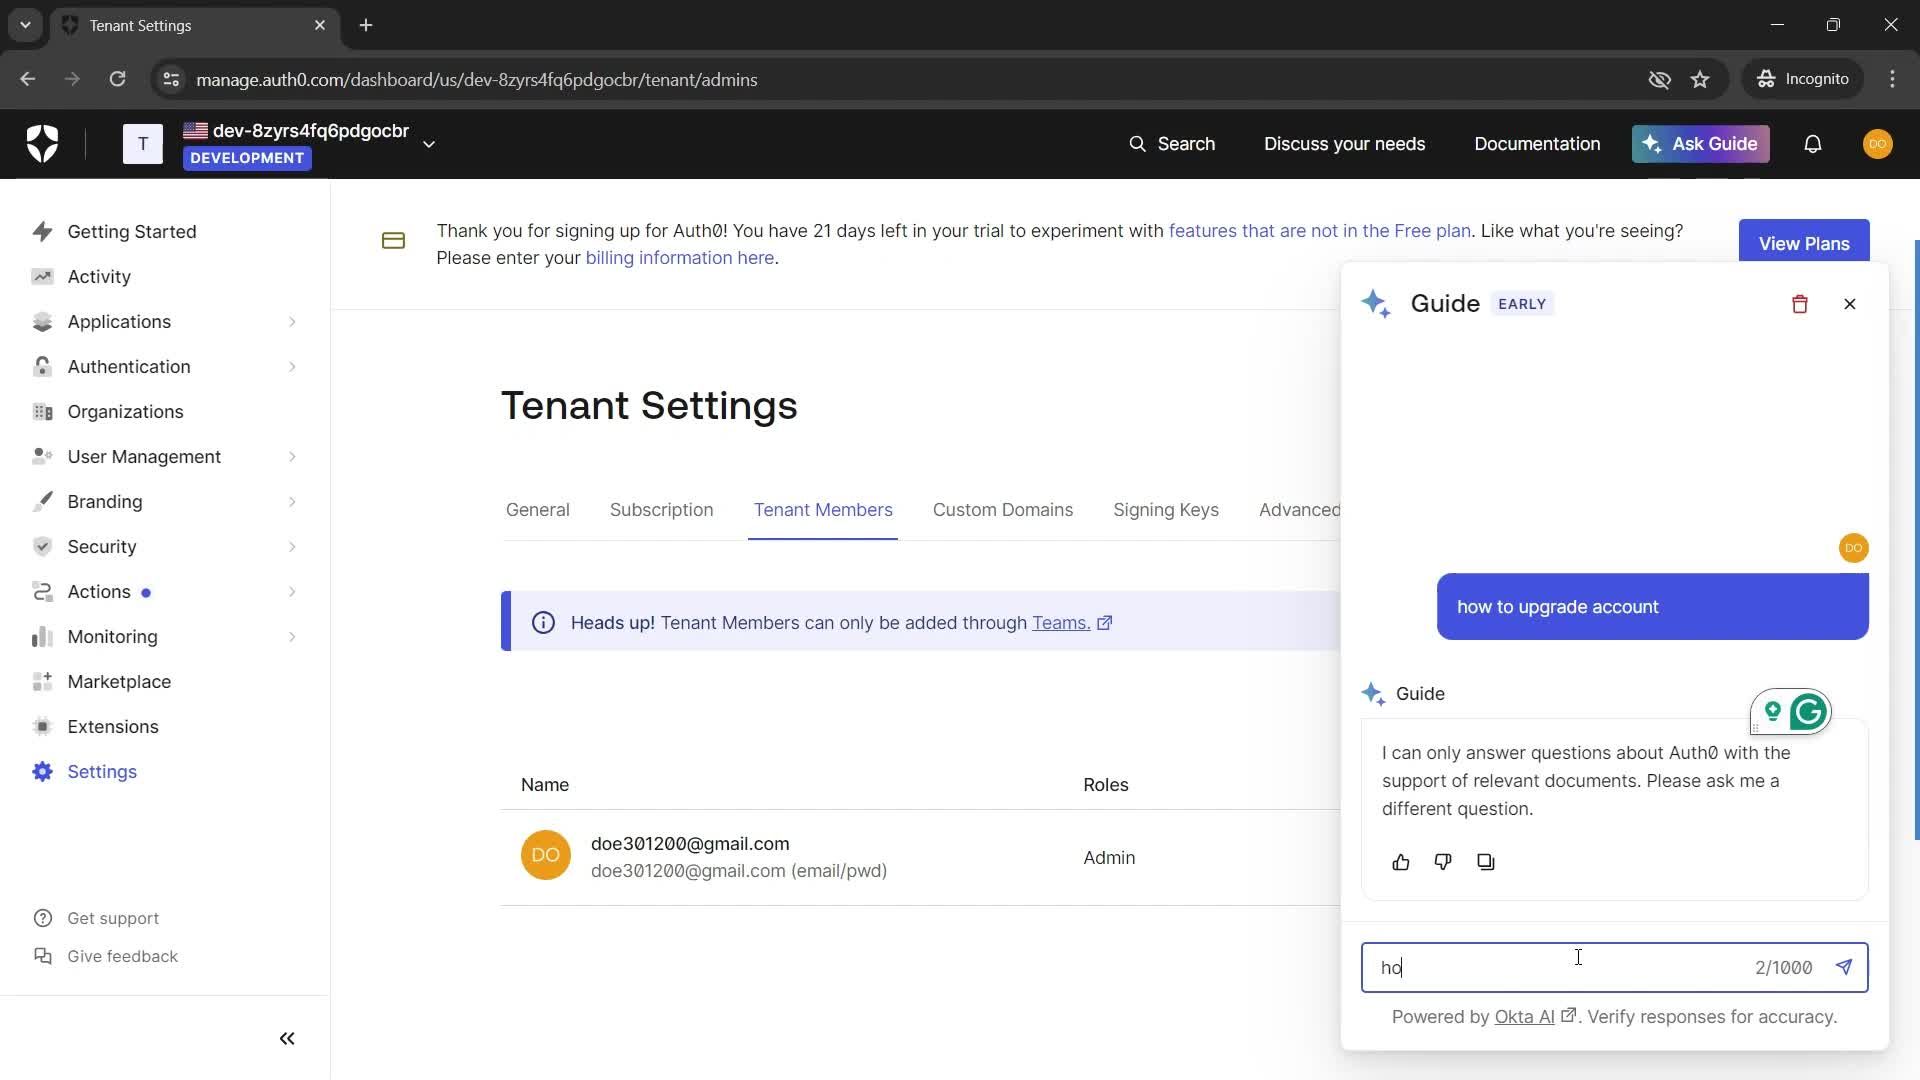Viewport: 1920px width, 1080px height.
Task: Click the Settings gear icon
Action: coord(42,771)
